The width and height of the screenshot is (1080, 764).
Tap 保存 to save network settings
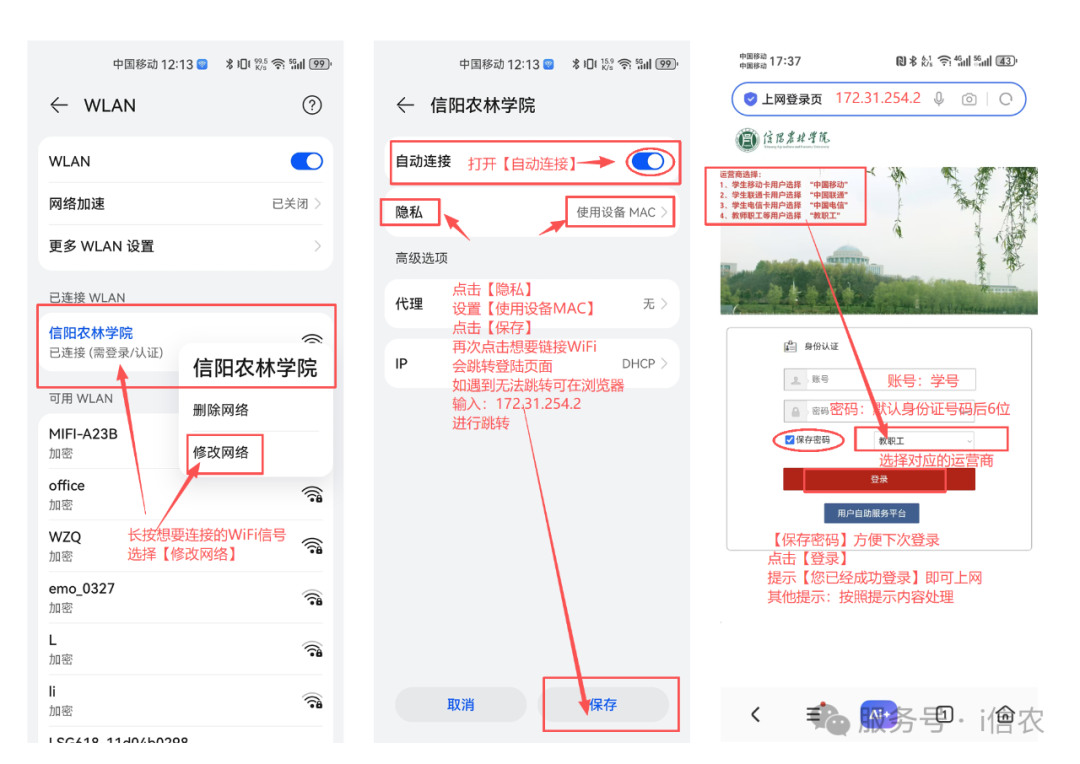click(603, 705)
